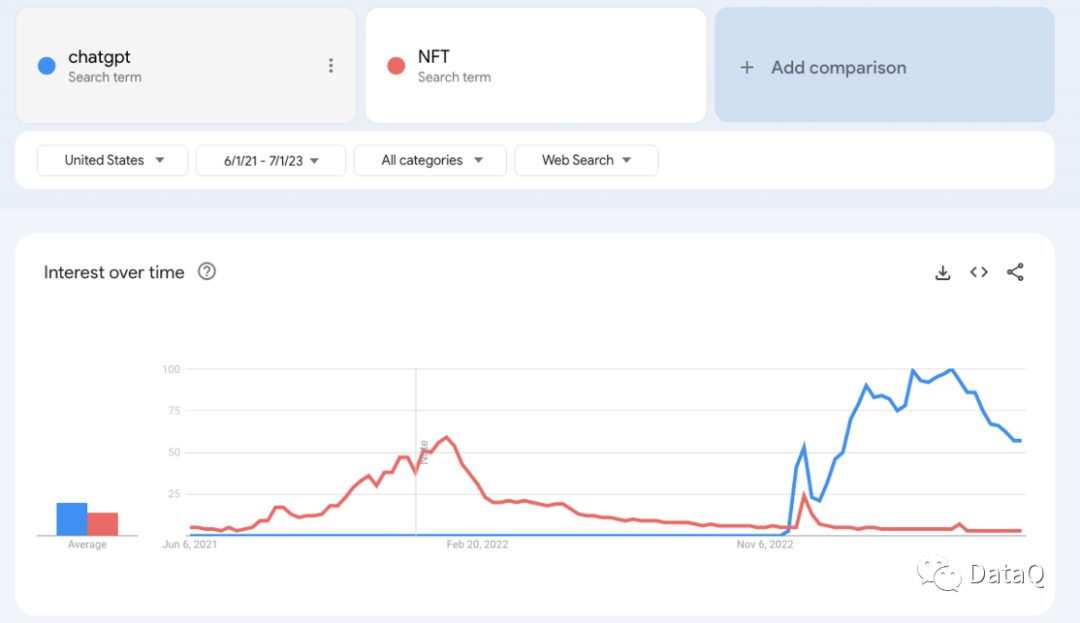The height and width of the screenshot is (623, 1080).
Task: Click the 100 value axis label
Action: (x=171, y=370)
